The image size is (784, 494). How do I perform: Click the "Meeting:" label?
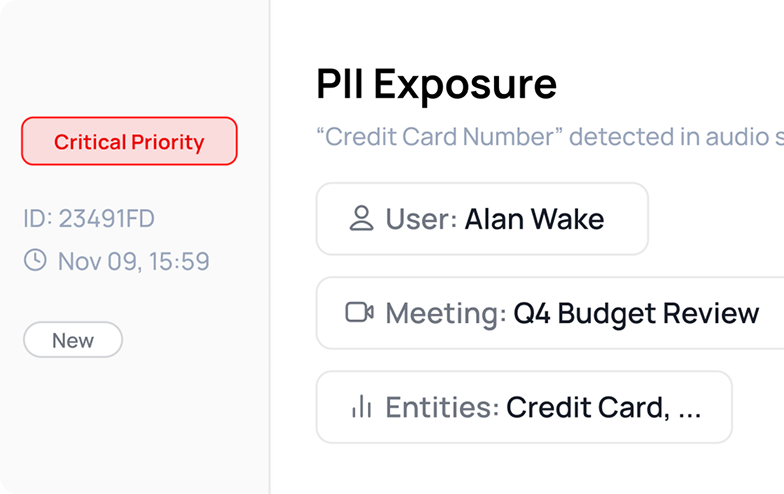pyautogui.click(x=445, y=313)
